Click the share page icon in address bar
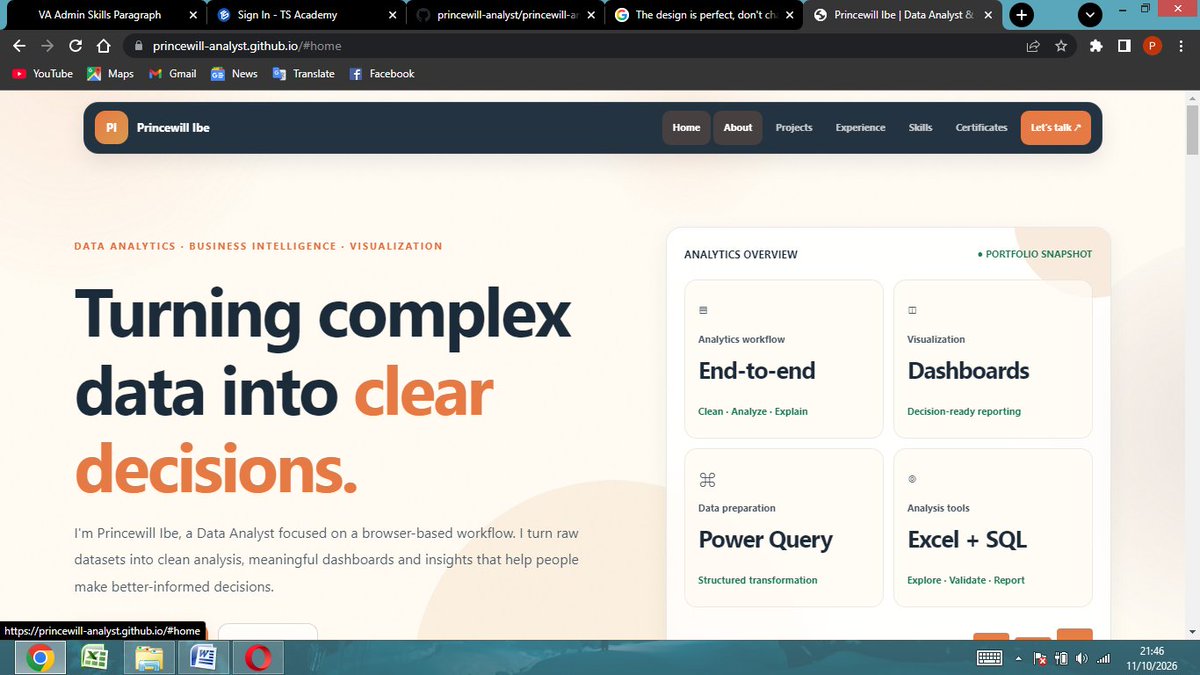The image size is (1200, 675). click(1032, 46)
